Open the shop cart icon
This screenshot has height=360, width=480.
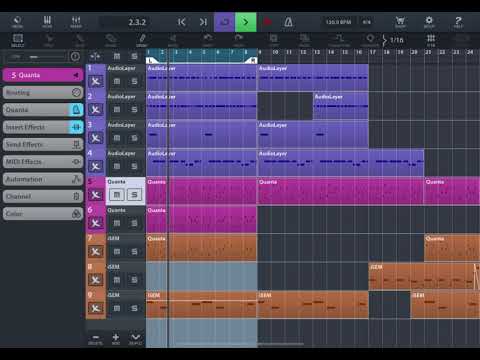tap(400, 22)
